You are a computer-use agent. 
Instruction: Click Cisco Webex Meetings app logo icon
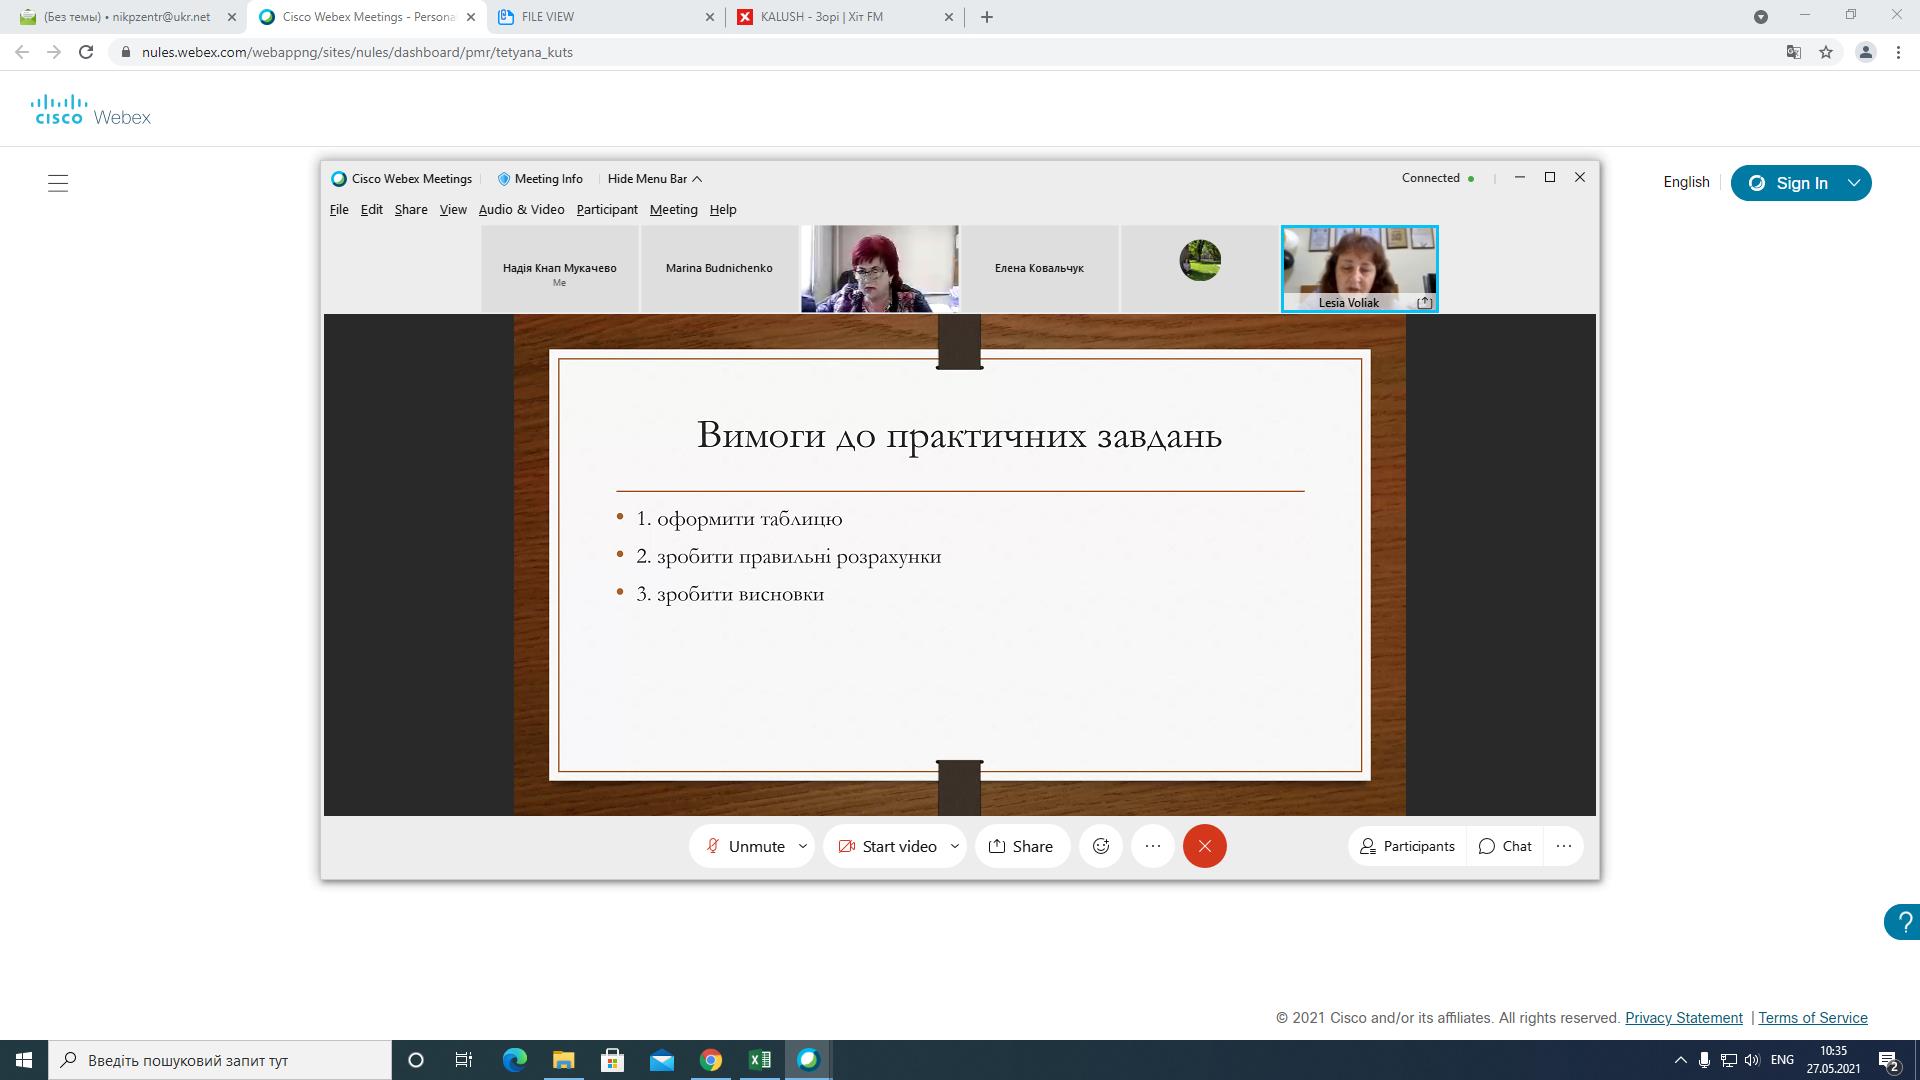pyautogui.click(x=339, y=179)
